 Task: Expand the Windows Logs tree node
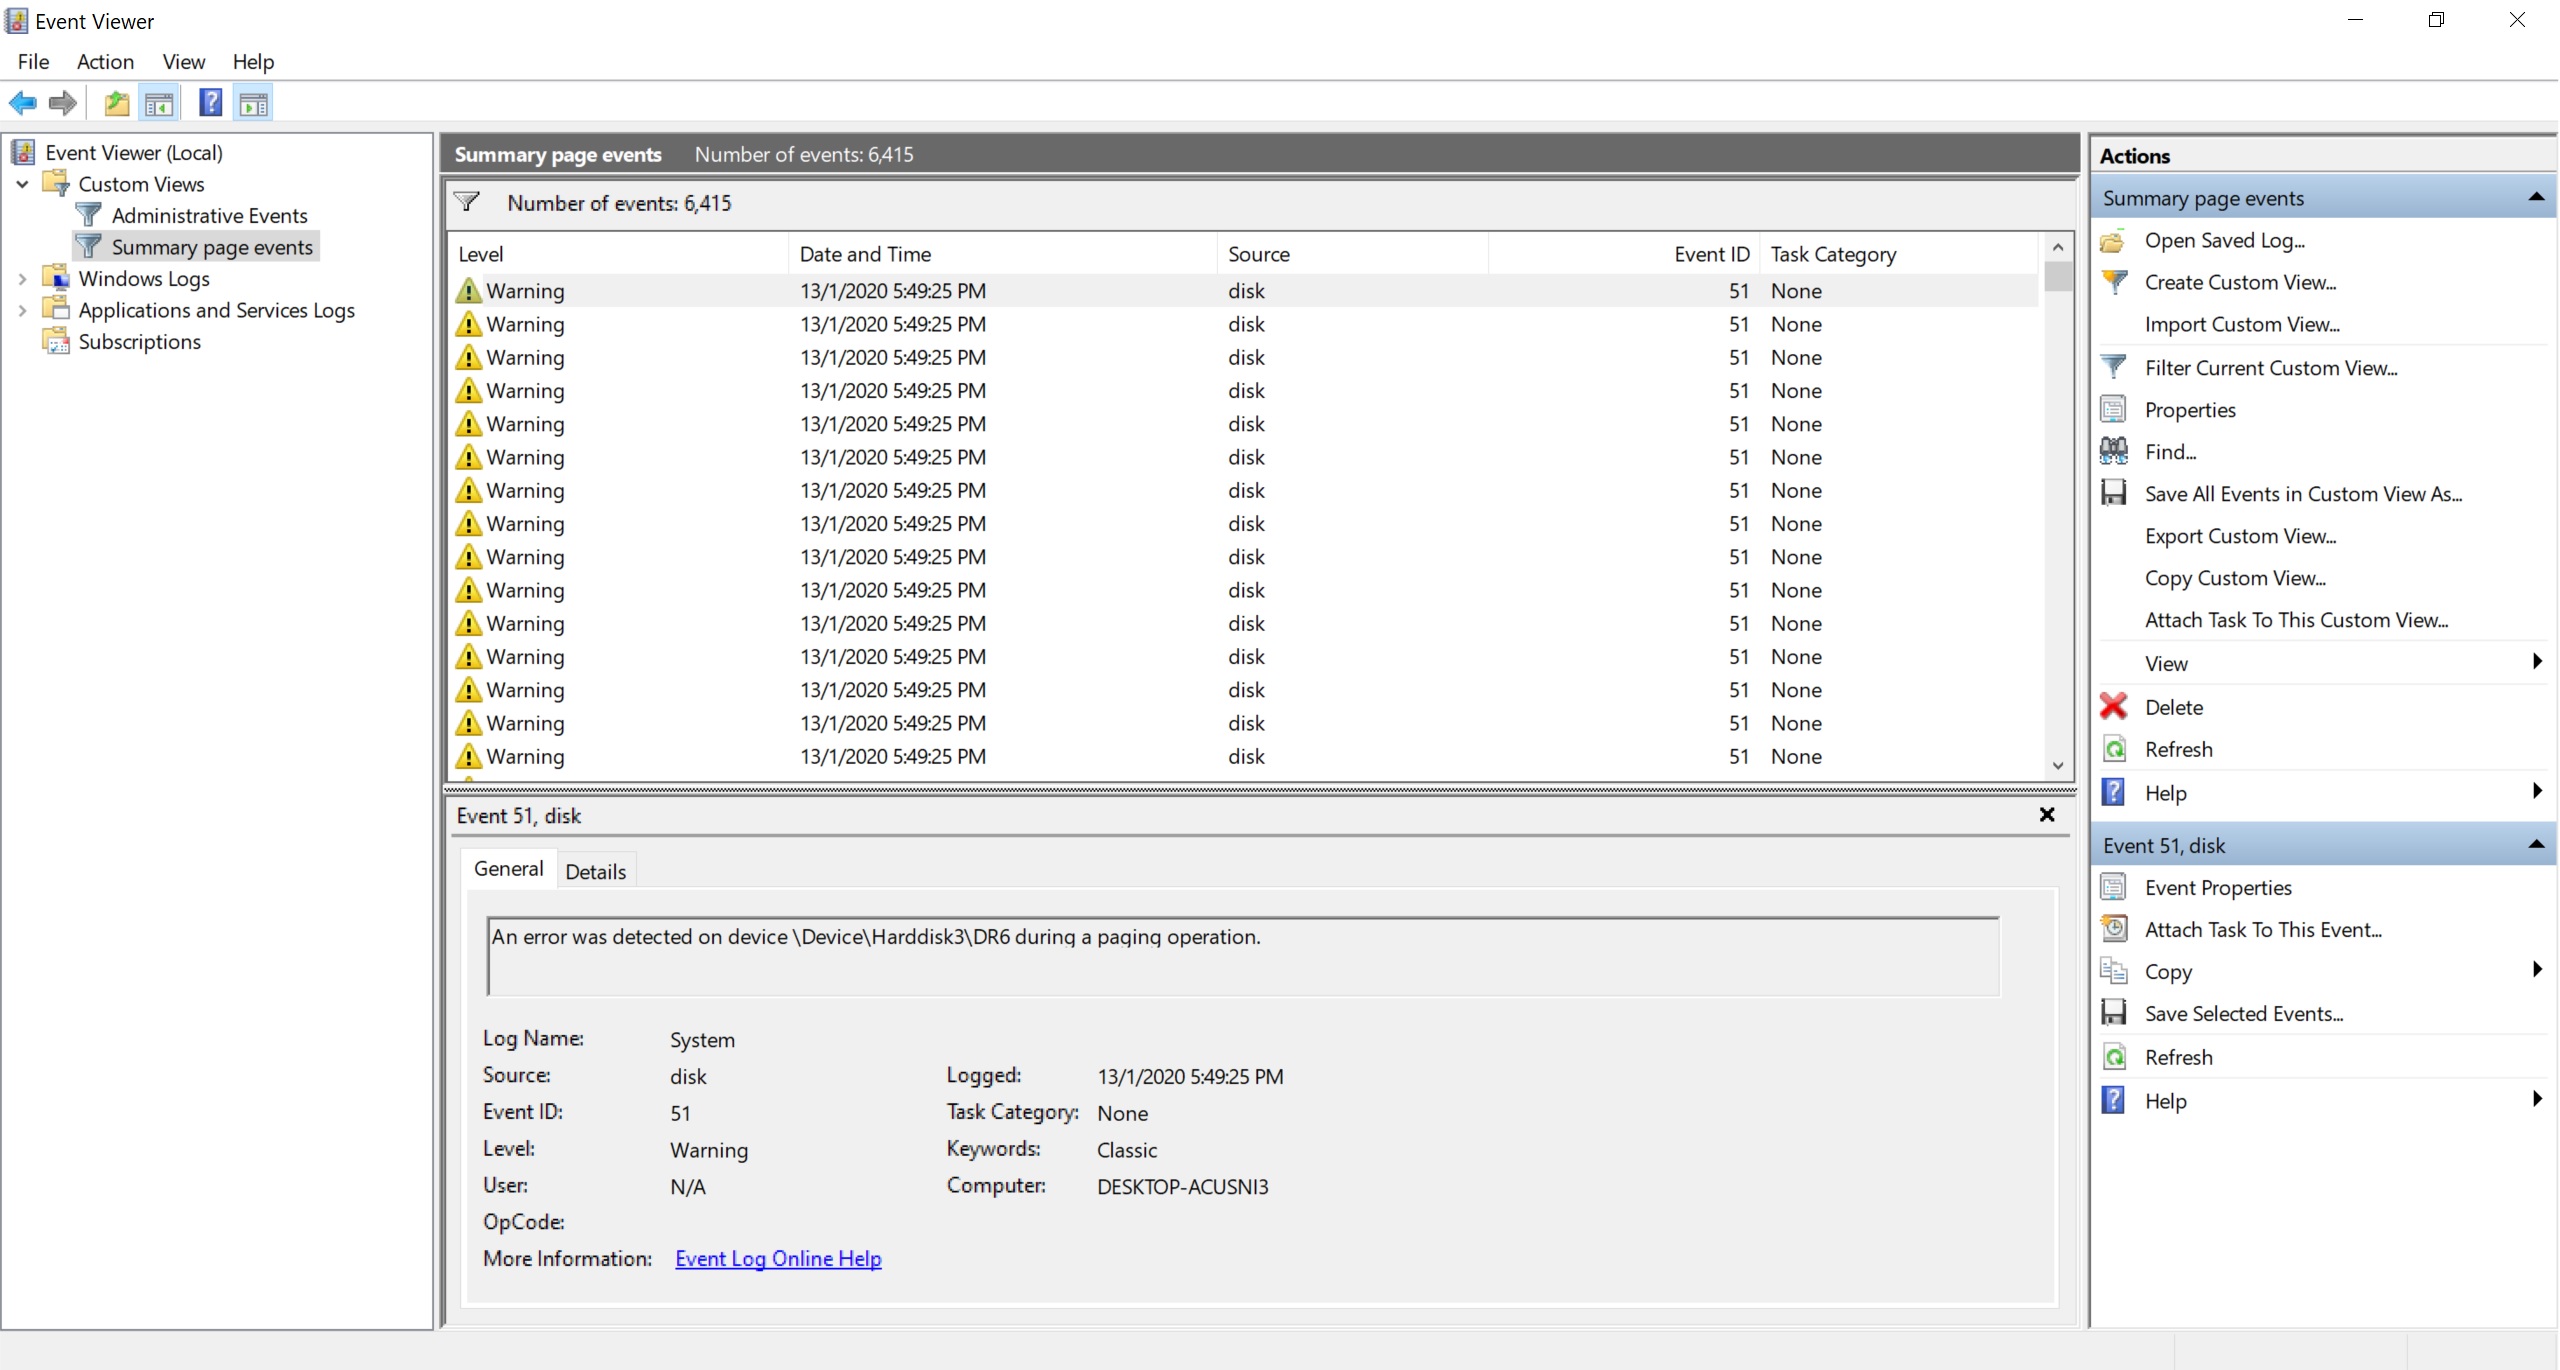22,279
